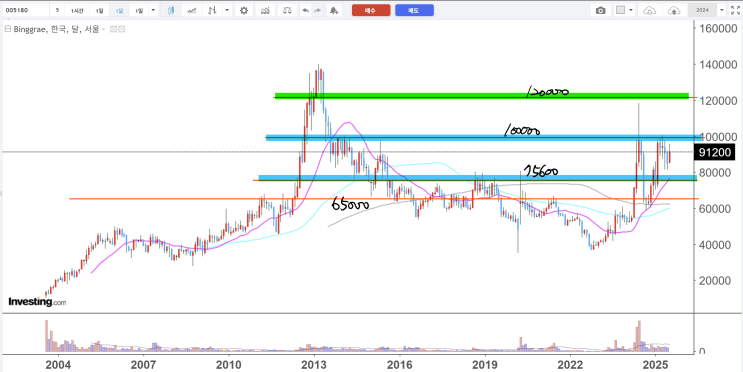Expand the layout selector dropdown arrow

[631, 10]
